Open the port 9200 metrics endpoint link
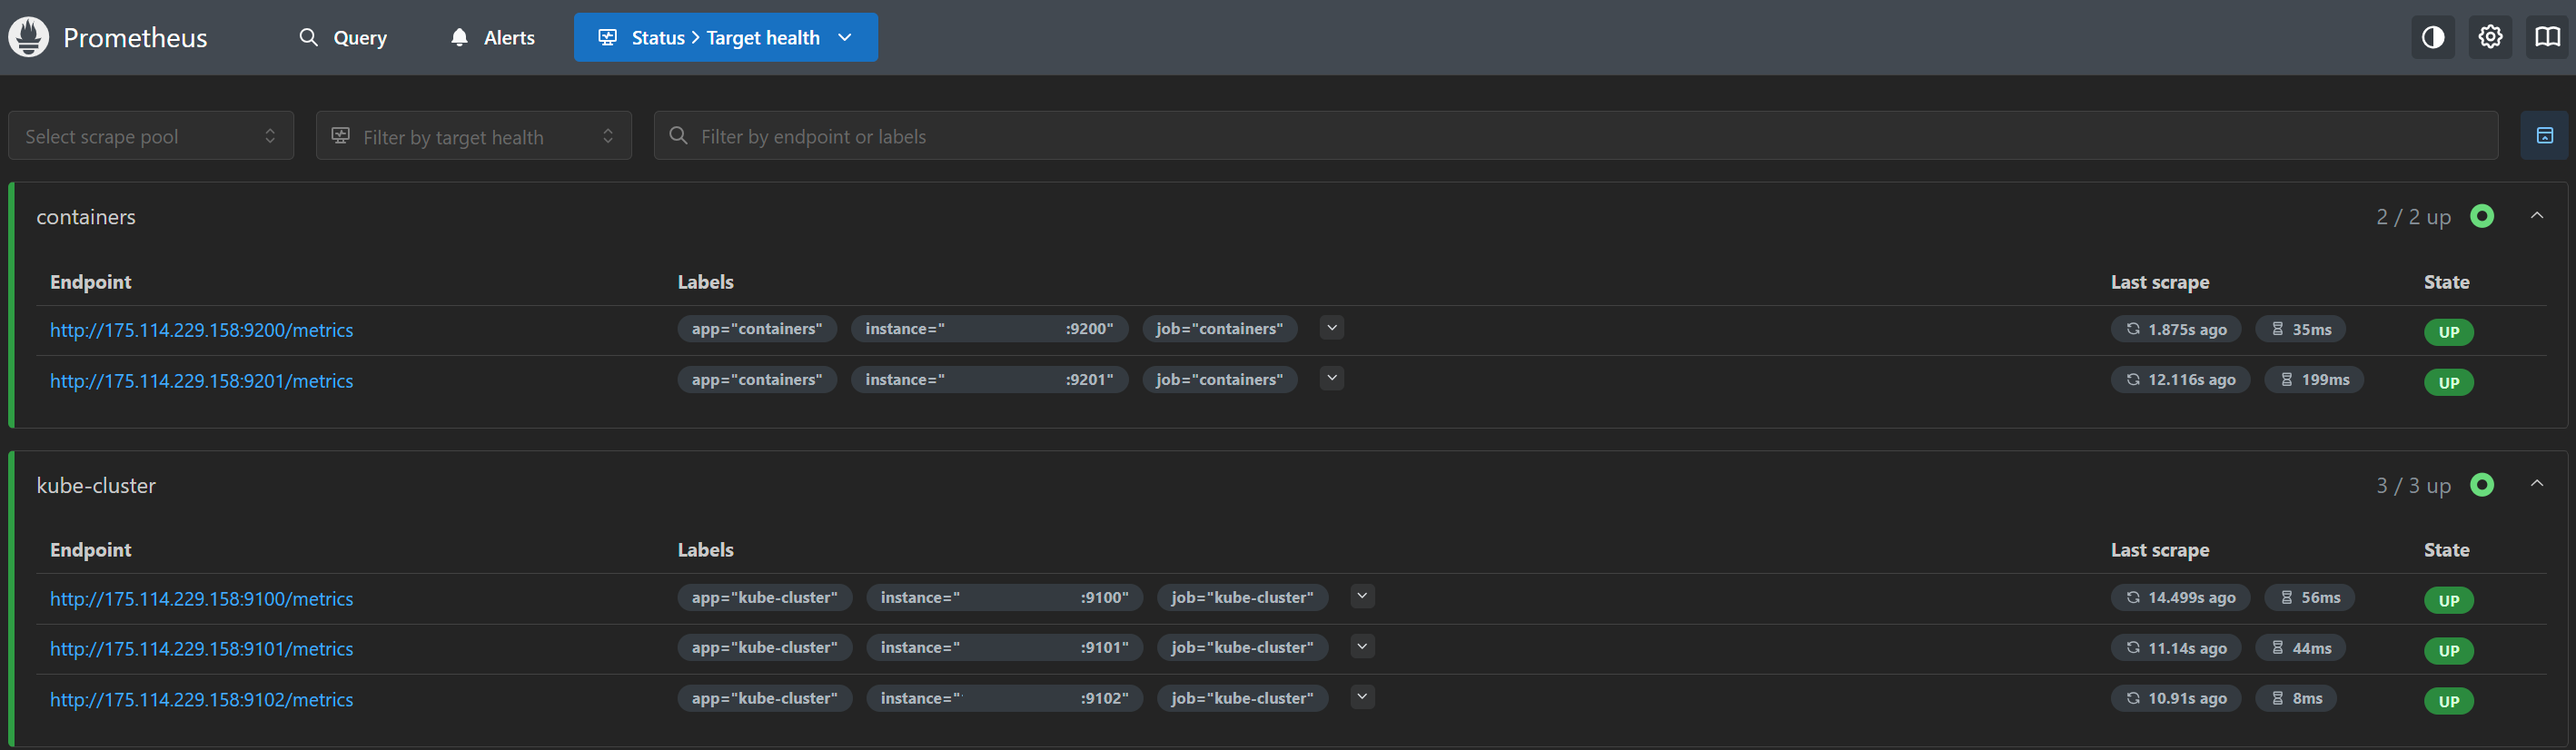The width and height of the screenshot is (2576, 750). 201,330
